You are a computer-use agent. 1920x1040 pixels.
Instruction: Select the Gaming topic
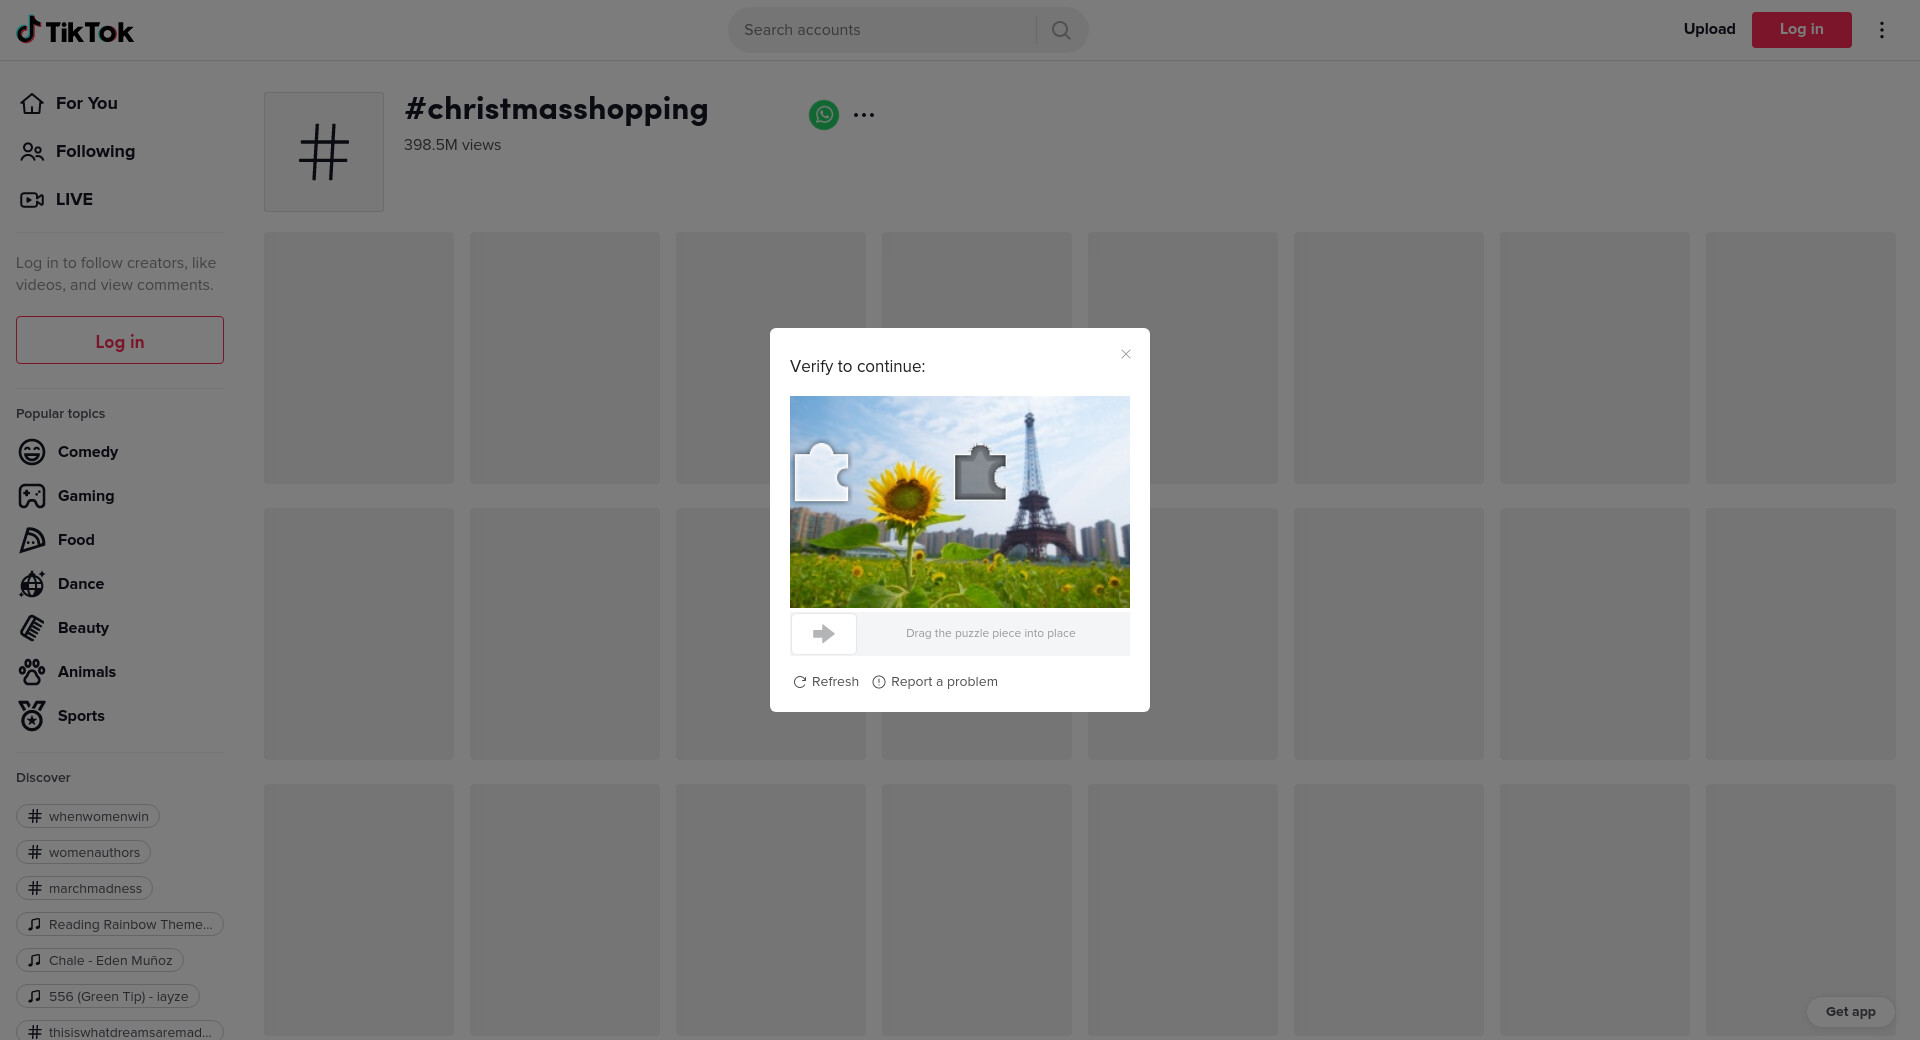[85, 496]
